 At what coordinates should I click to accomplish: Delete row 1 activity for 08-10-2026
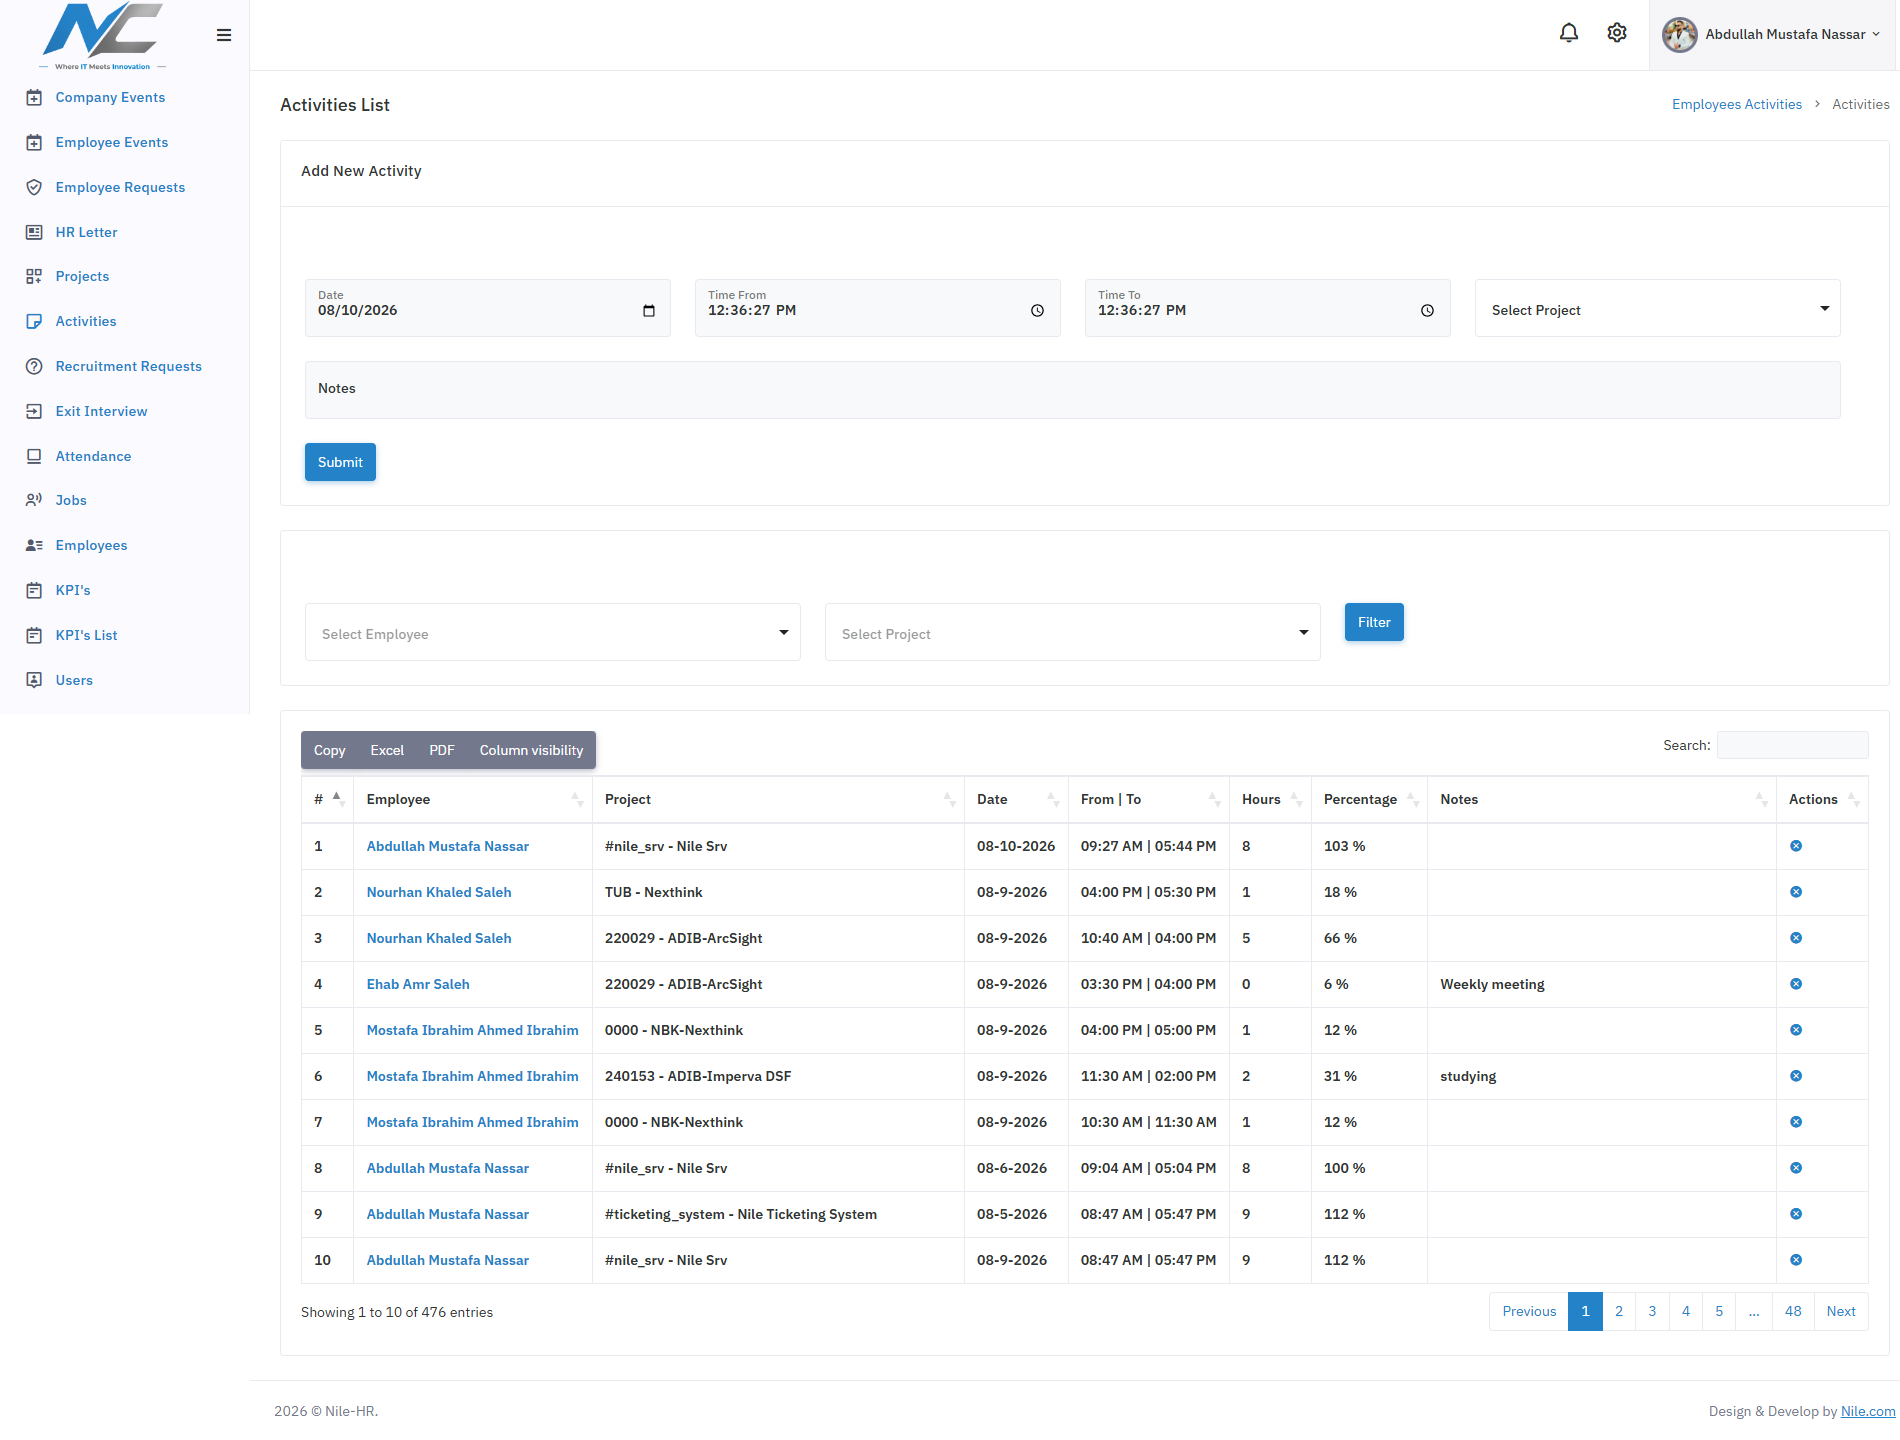(x=1796, y=846)
